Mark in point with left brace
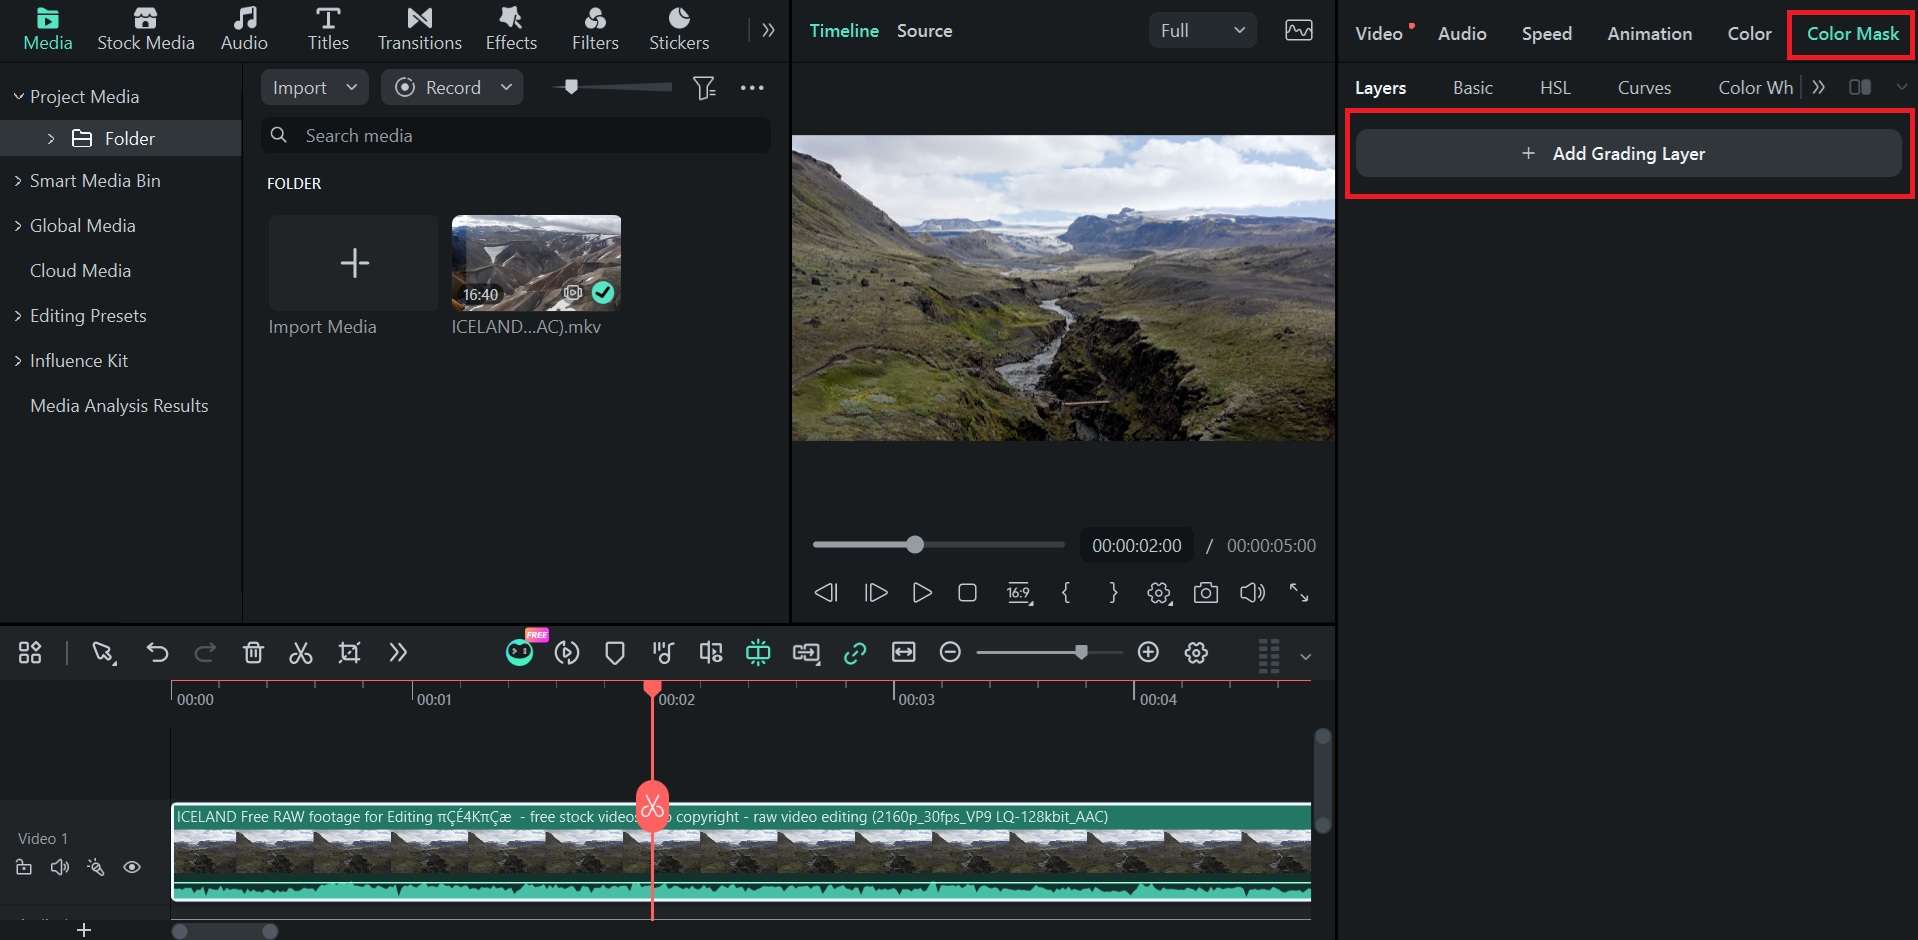This screenshot has height=940, width=1918. [1066, 593]
